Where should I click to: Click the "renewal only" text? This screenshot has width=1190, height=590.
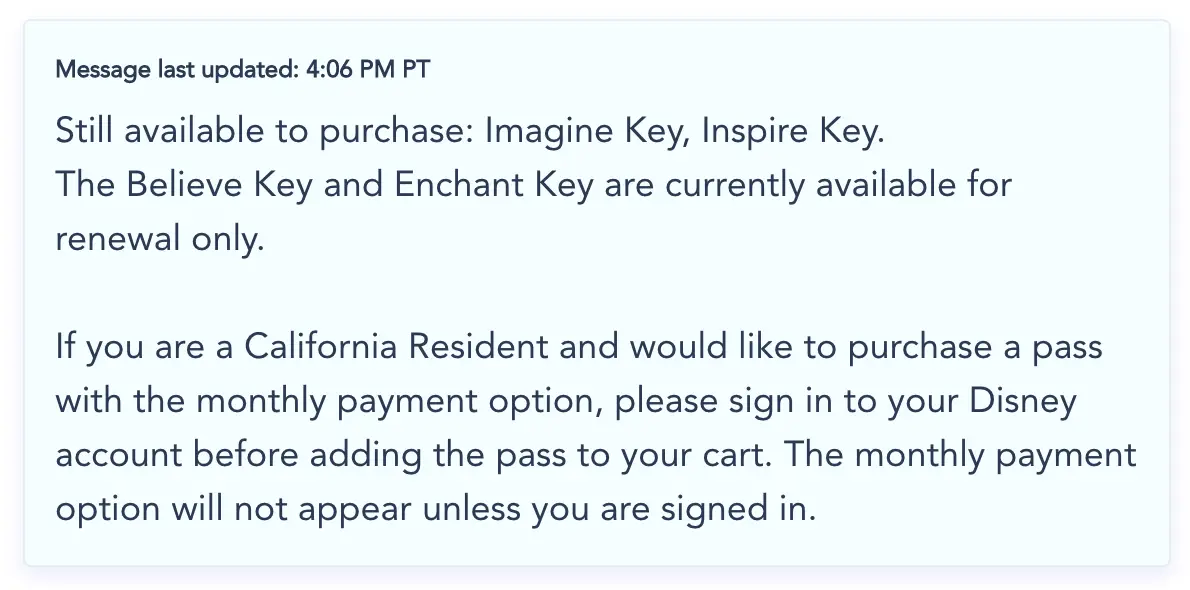tap(160, 240)
